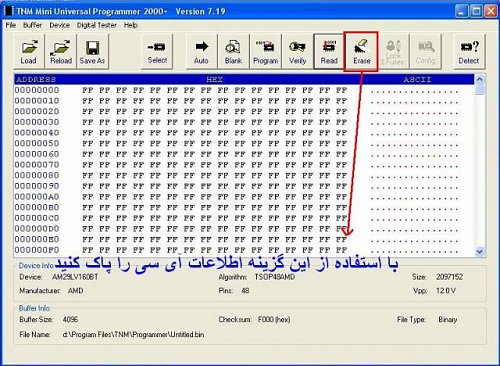The image size is (500, 366).
Task: Click size value 2097152
Action: (449, 277)
